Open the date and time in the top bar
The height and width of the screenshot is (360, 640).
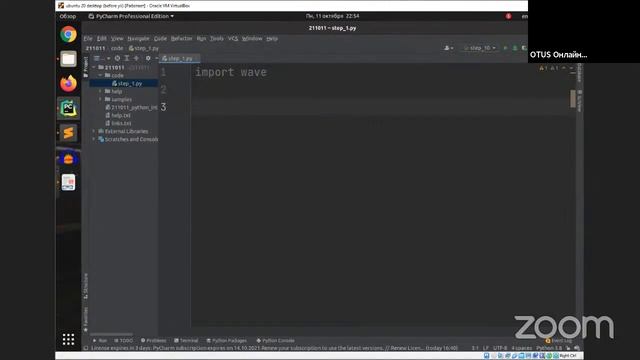[x=332, y=16]
